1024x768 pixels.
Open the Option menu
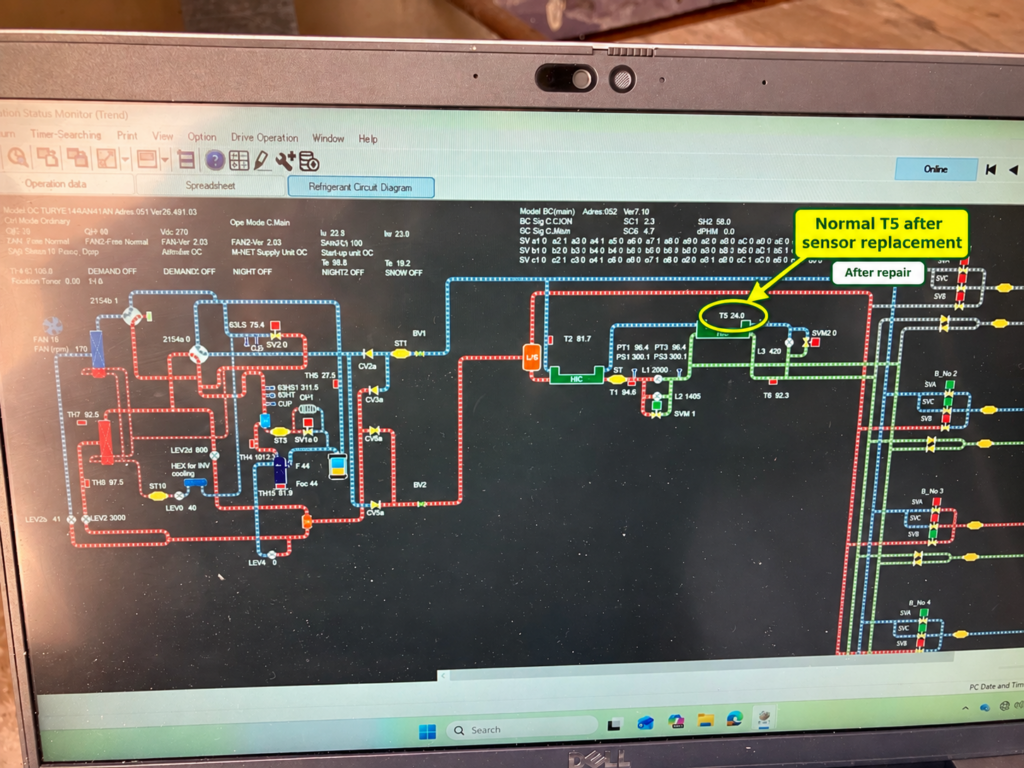[202, 136]
